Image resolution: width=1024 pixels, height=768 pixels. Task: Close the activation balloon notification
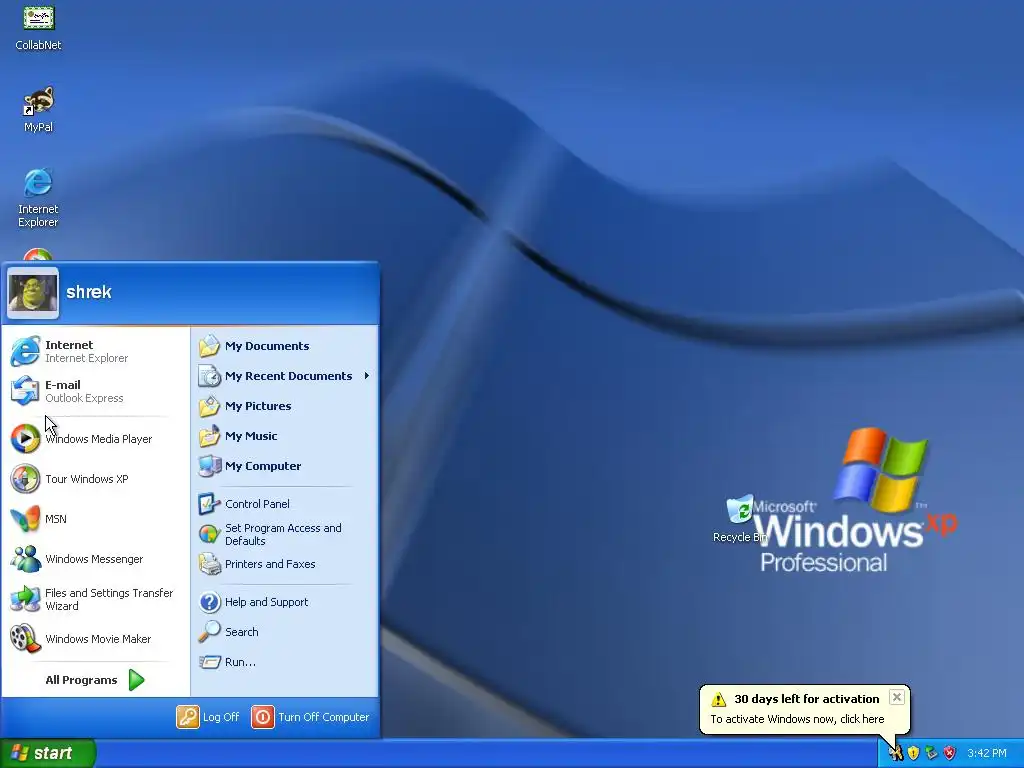[897, 697]
